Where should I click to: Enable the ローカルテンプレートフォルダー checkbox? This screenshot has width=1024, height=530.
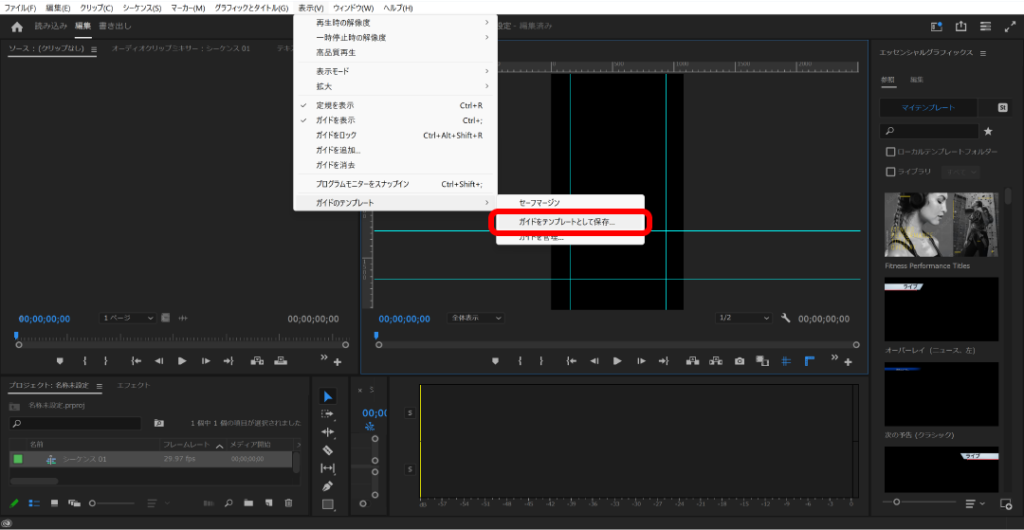(x=890, y=152)
